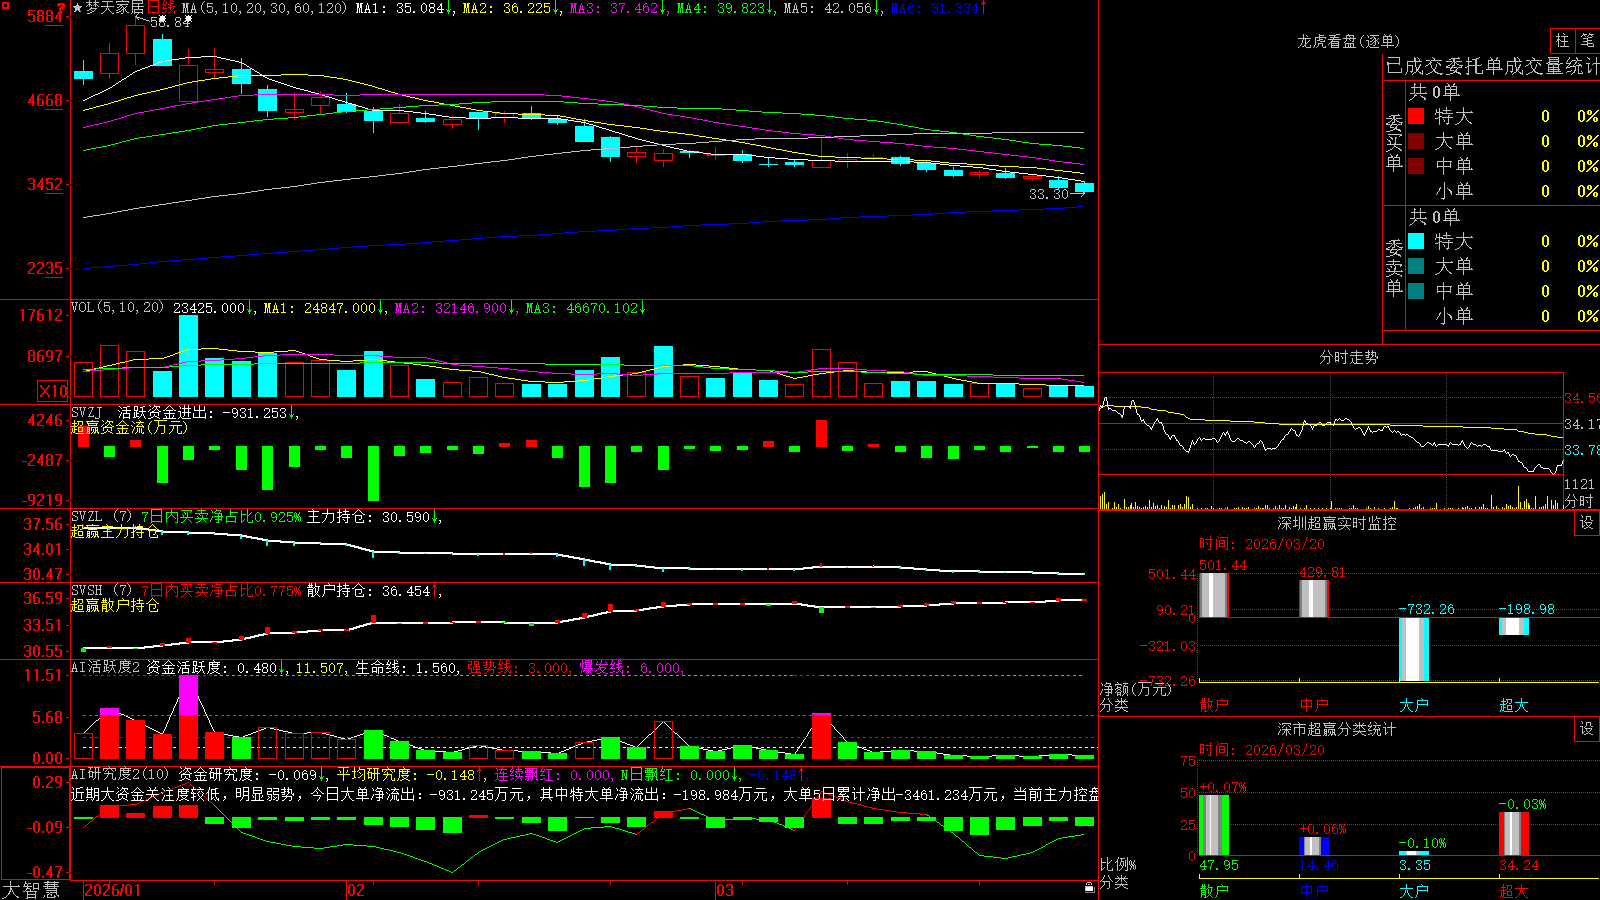Jump to the 02 month marker
This screenshot has width=1600, height=900.
(x=355, y=889)
